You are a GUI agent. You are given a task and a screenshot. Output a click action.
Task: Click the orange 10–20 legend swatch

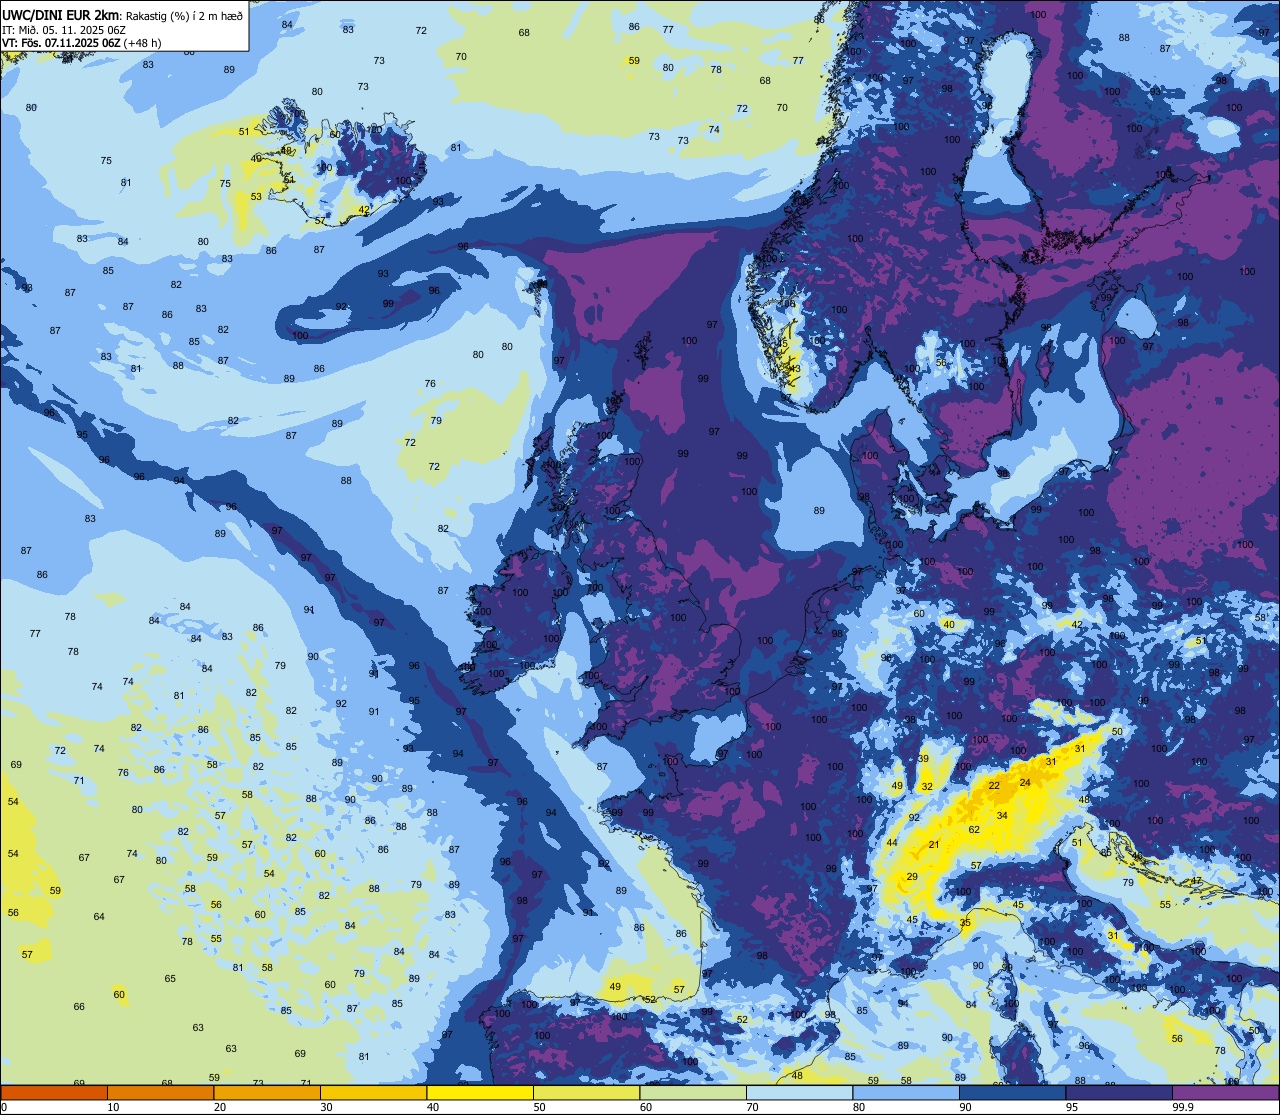click(x=160, y=1092)
